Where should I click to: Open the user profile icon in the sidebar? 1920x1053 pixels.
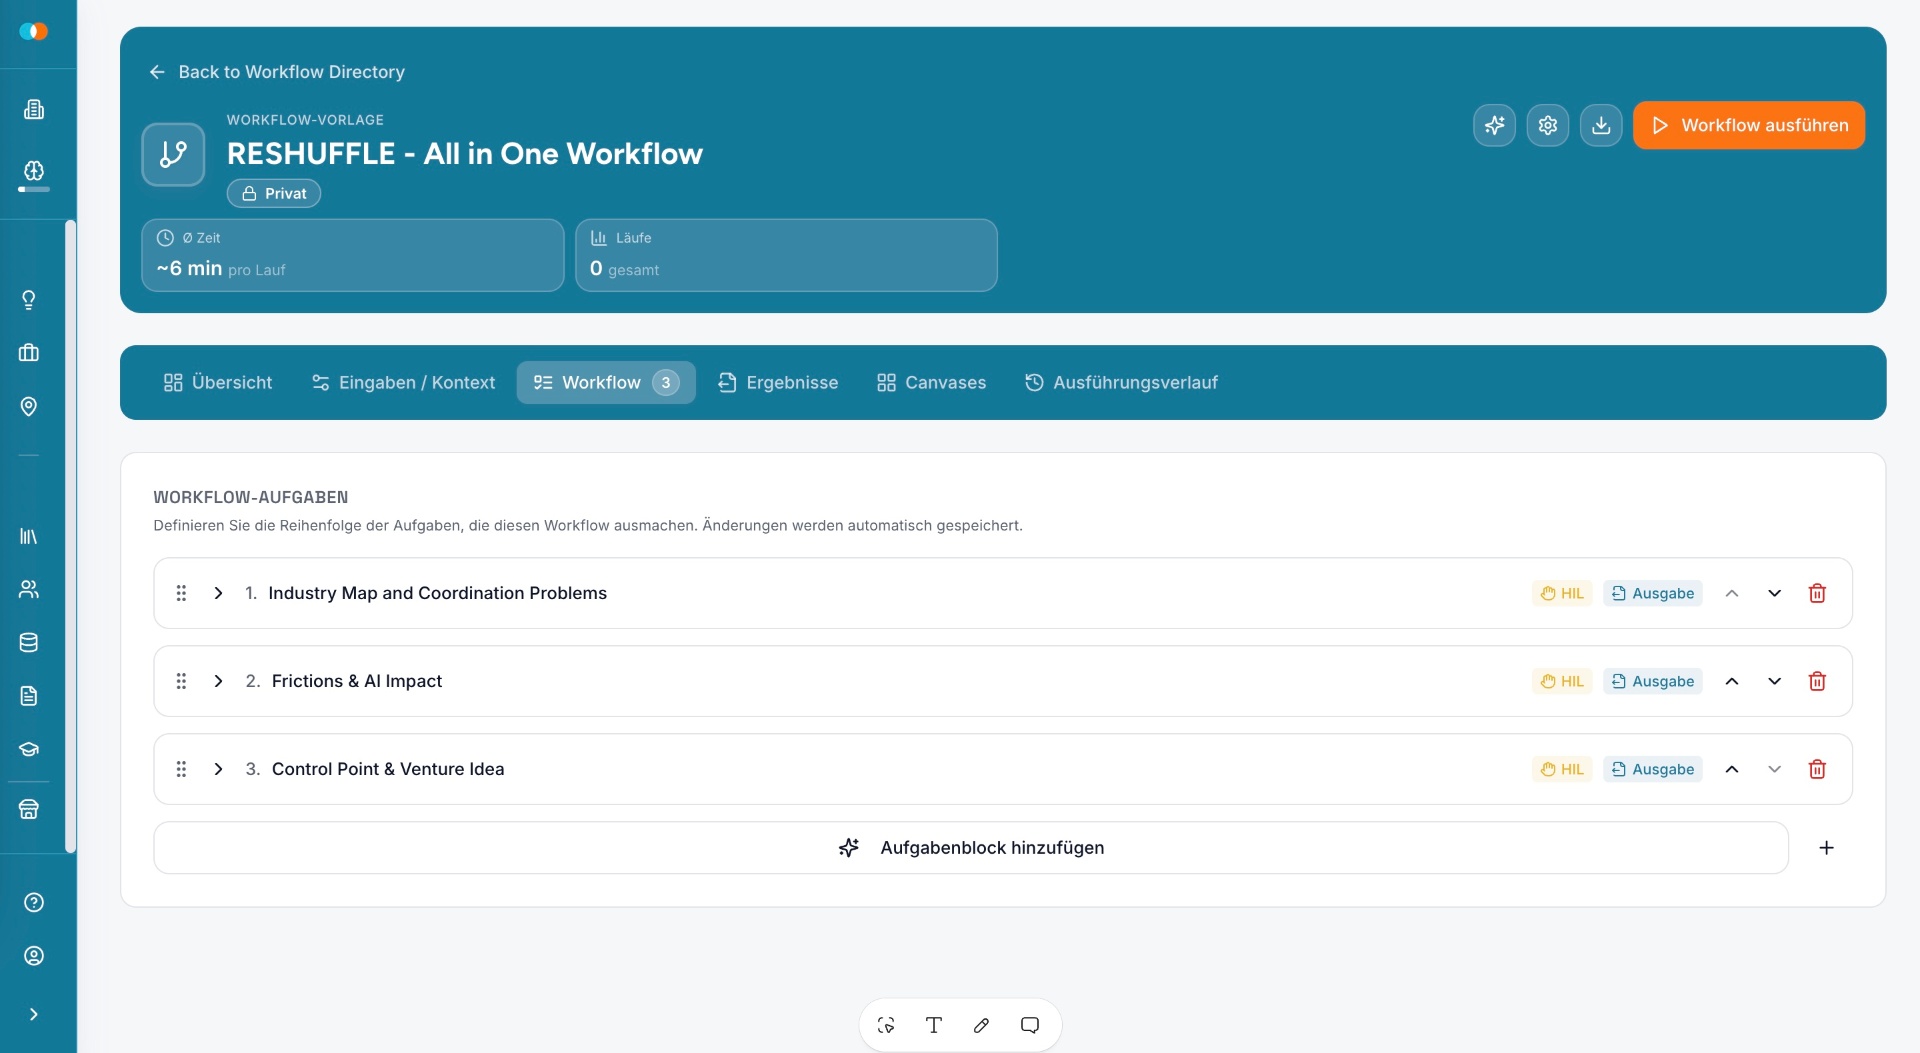click(x=34, y=956)
